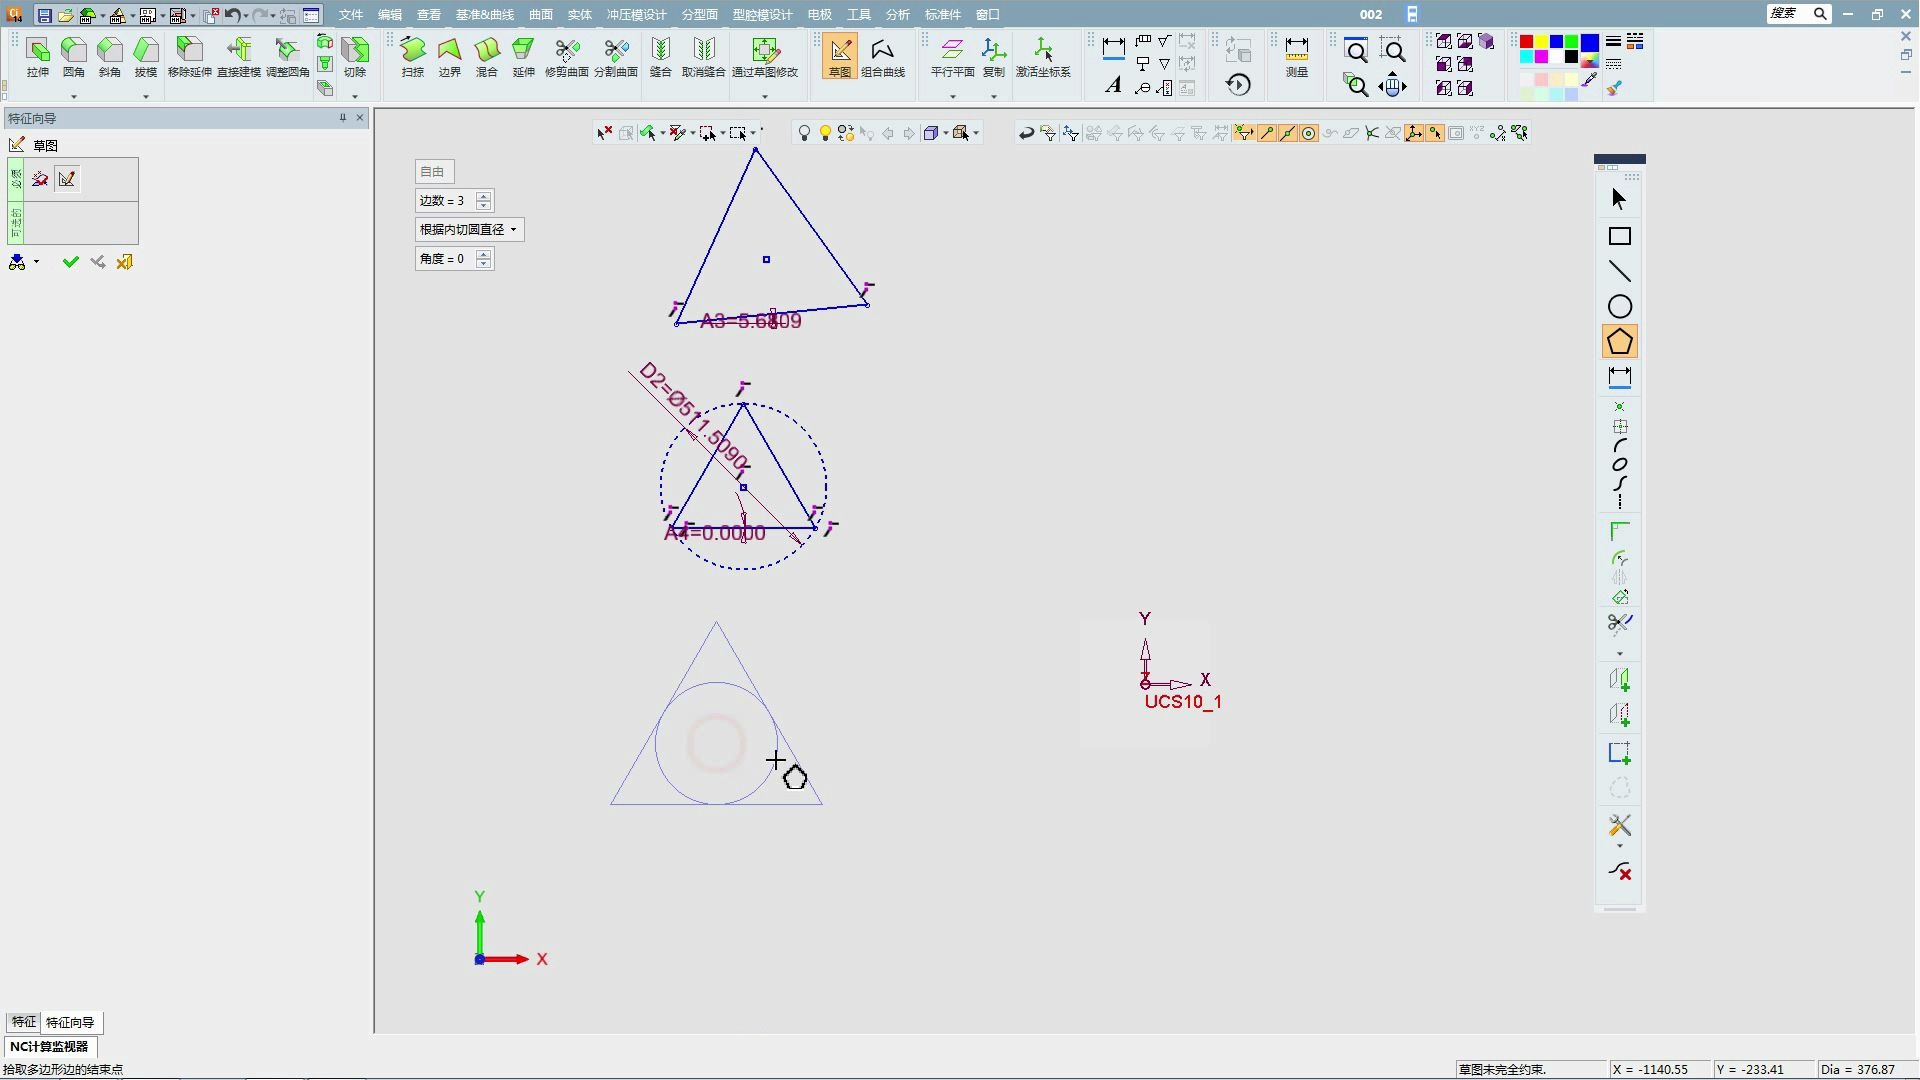Confirm sketch with green checkmark
This screenshot has height=1080, width=1920.
70,262
